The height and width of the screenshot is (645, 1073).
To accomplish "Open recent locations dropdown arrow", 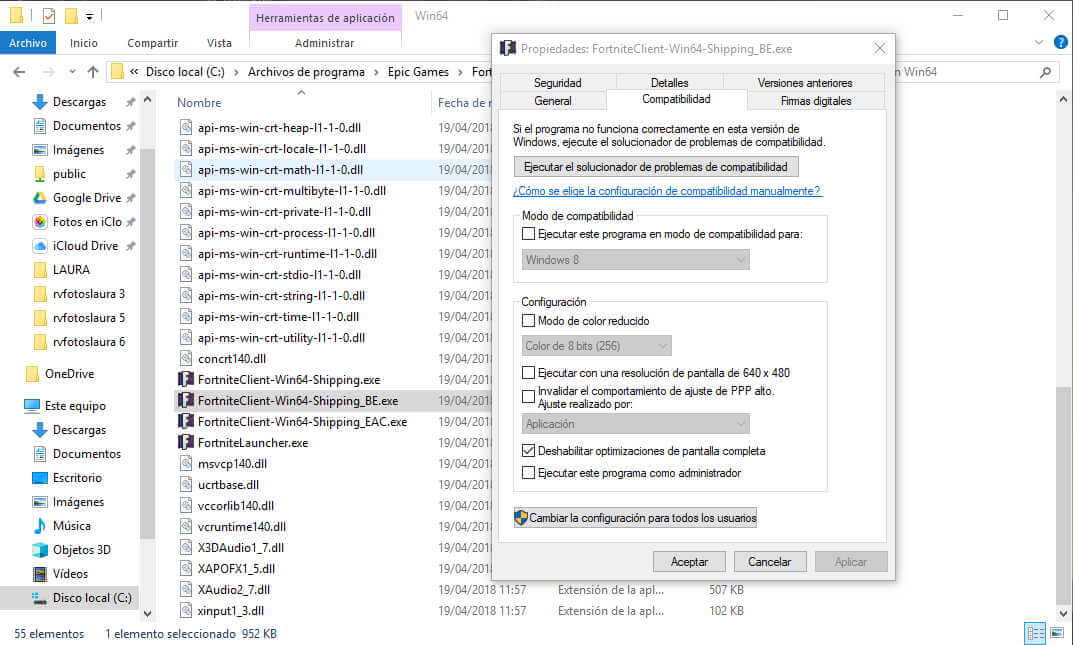I will (x=72, y=72).
